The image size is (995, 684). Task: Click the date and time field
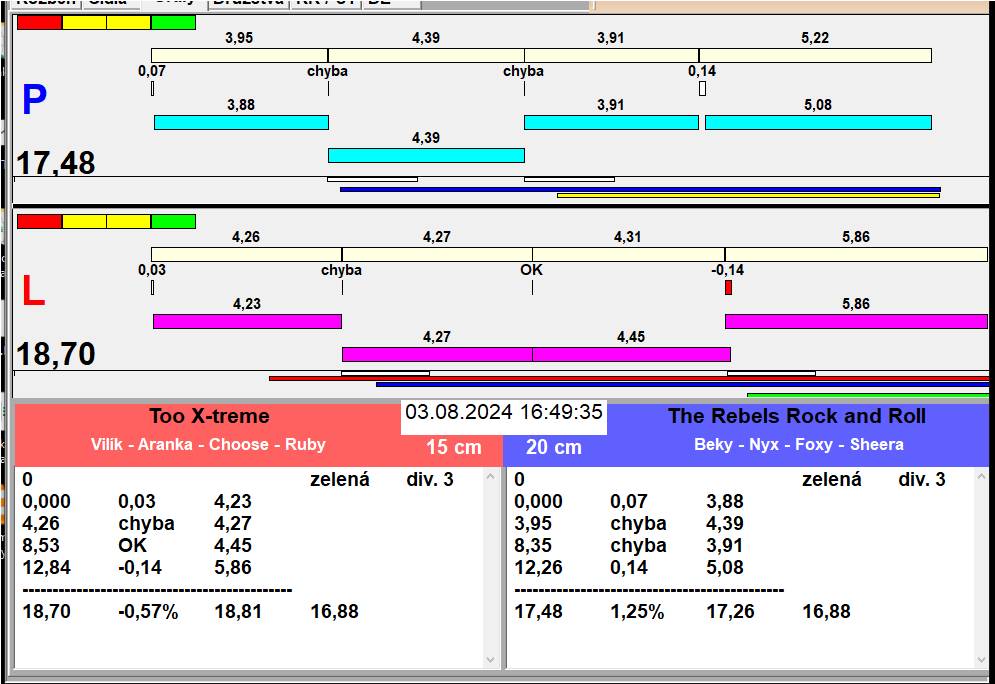tap(504, 413)
